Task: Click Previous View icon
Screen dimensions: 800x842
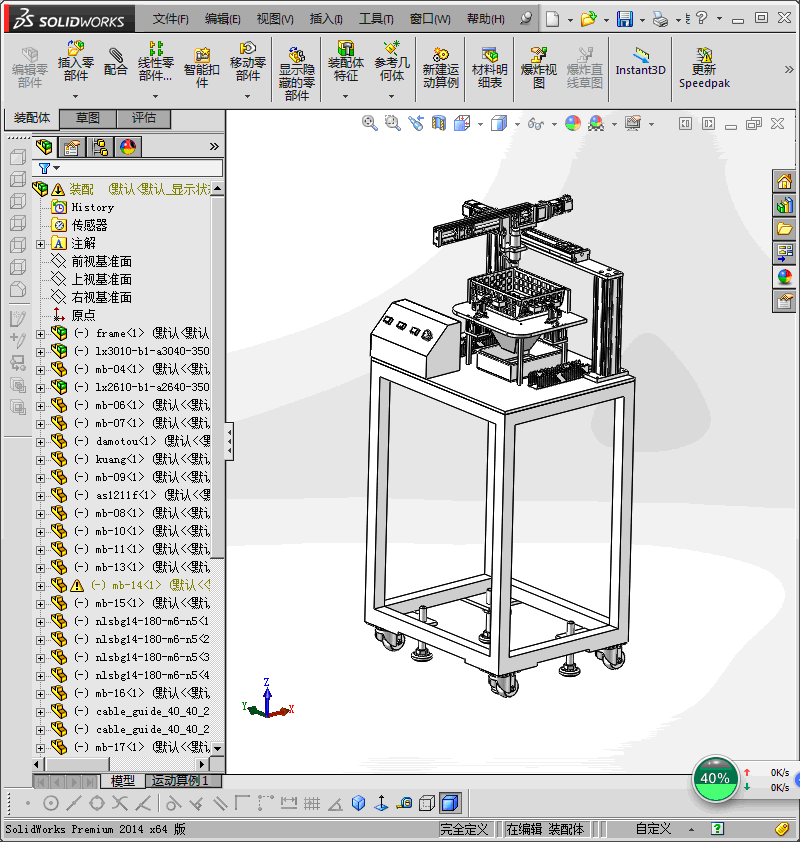Action: point(416,123)
